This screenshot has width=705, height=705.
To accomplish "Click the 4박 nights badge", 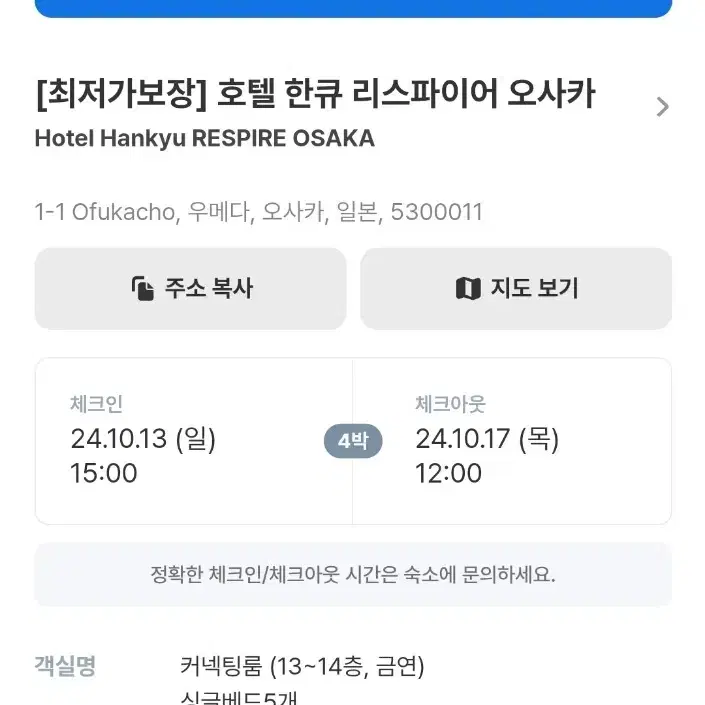I will point(353,441).
